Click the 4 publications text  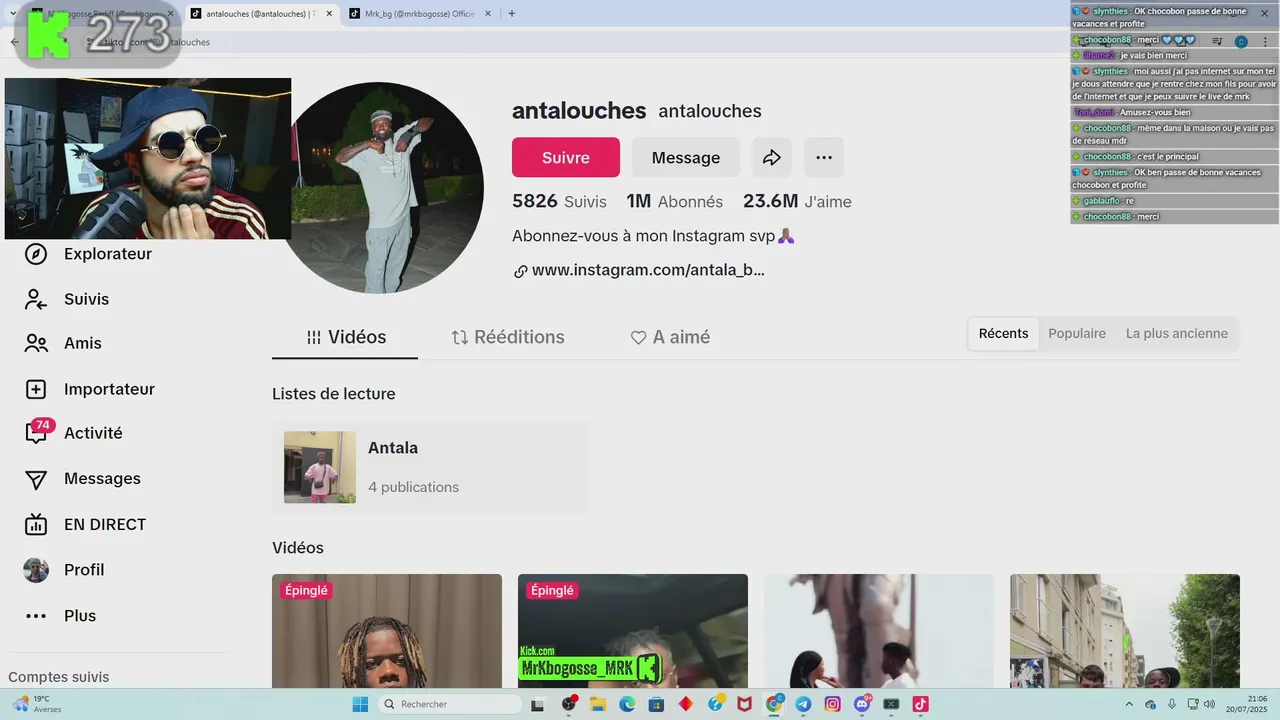[x=414, y=487]
